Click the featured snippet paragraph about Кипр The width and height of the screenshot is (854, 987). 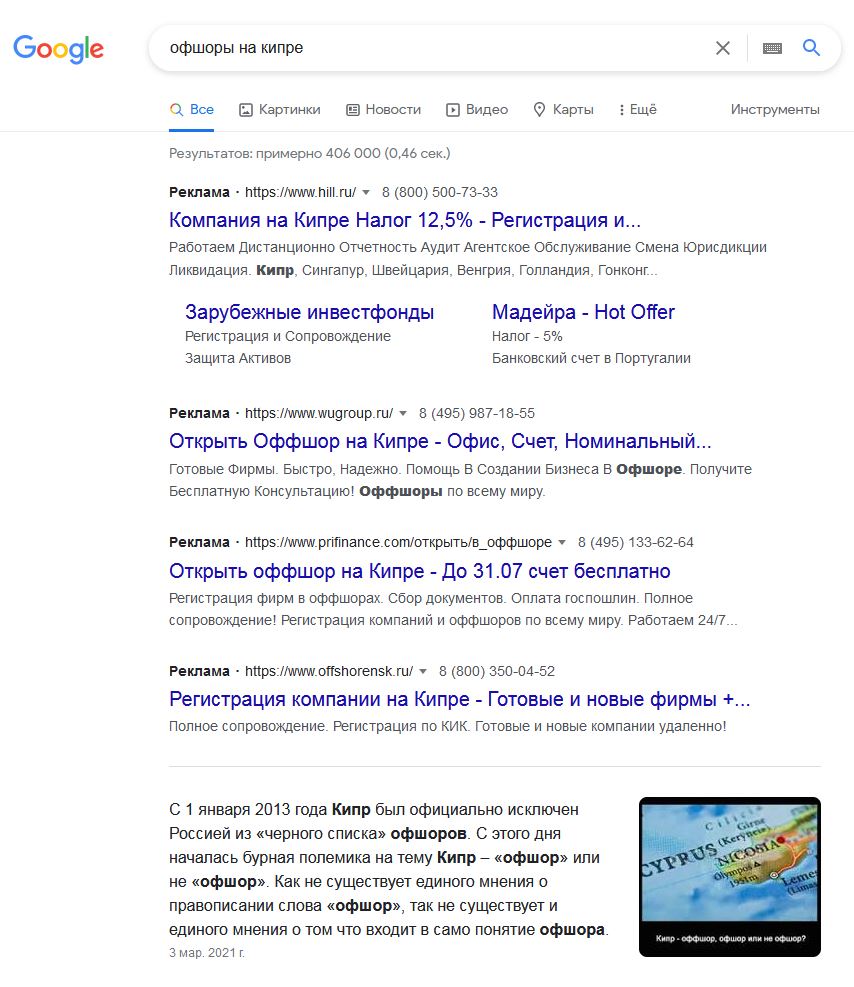389,870
